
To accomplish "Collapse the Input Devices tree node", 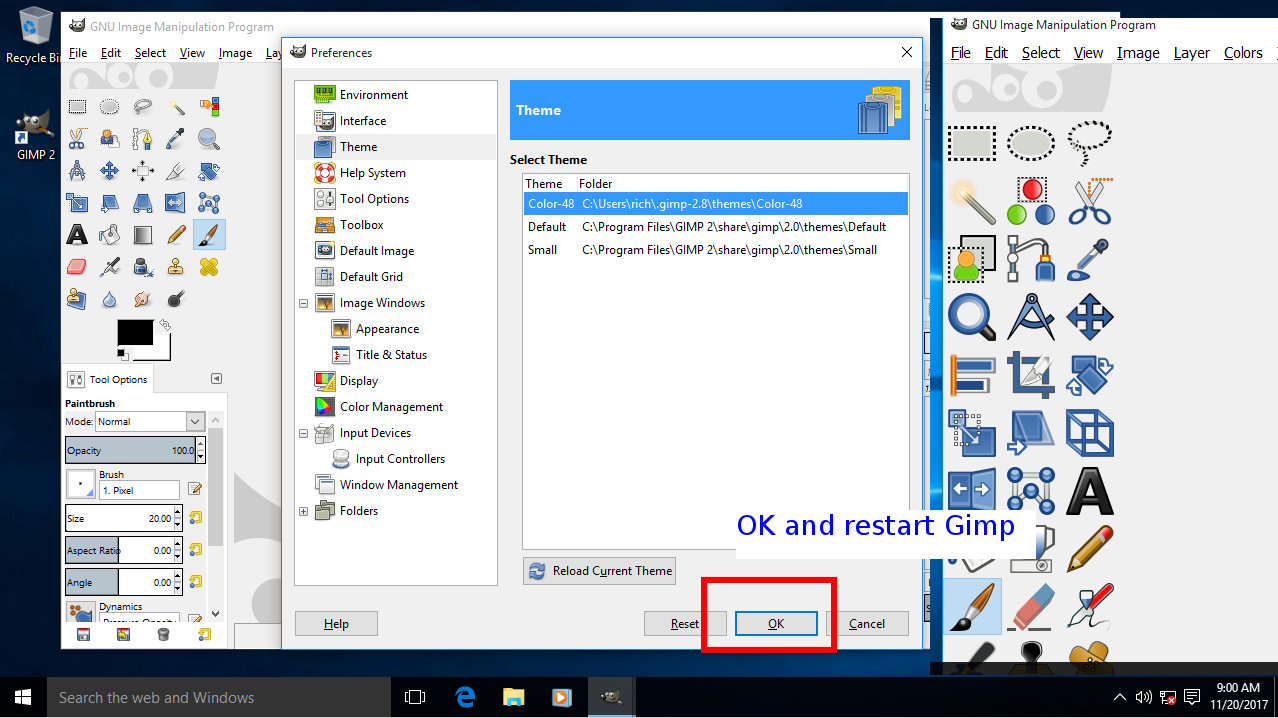I will tap(303, 433).
